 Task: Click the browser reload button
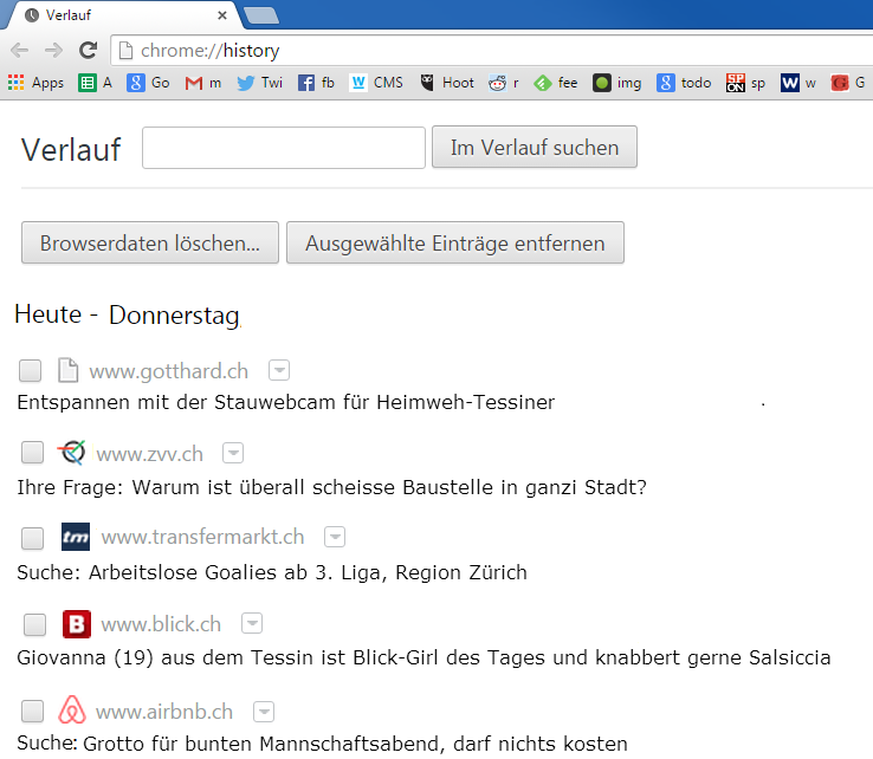coord(88,50)
